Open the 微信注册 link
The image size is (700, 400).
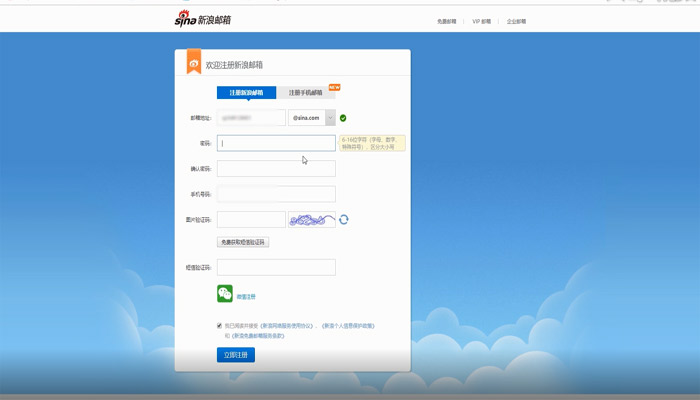click(x=246, y=296)
